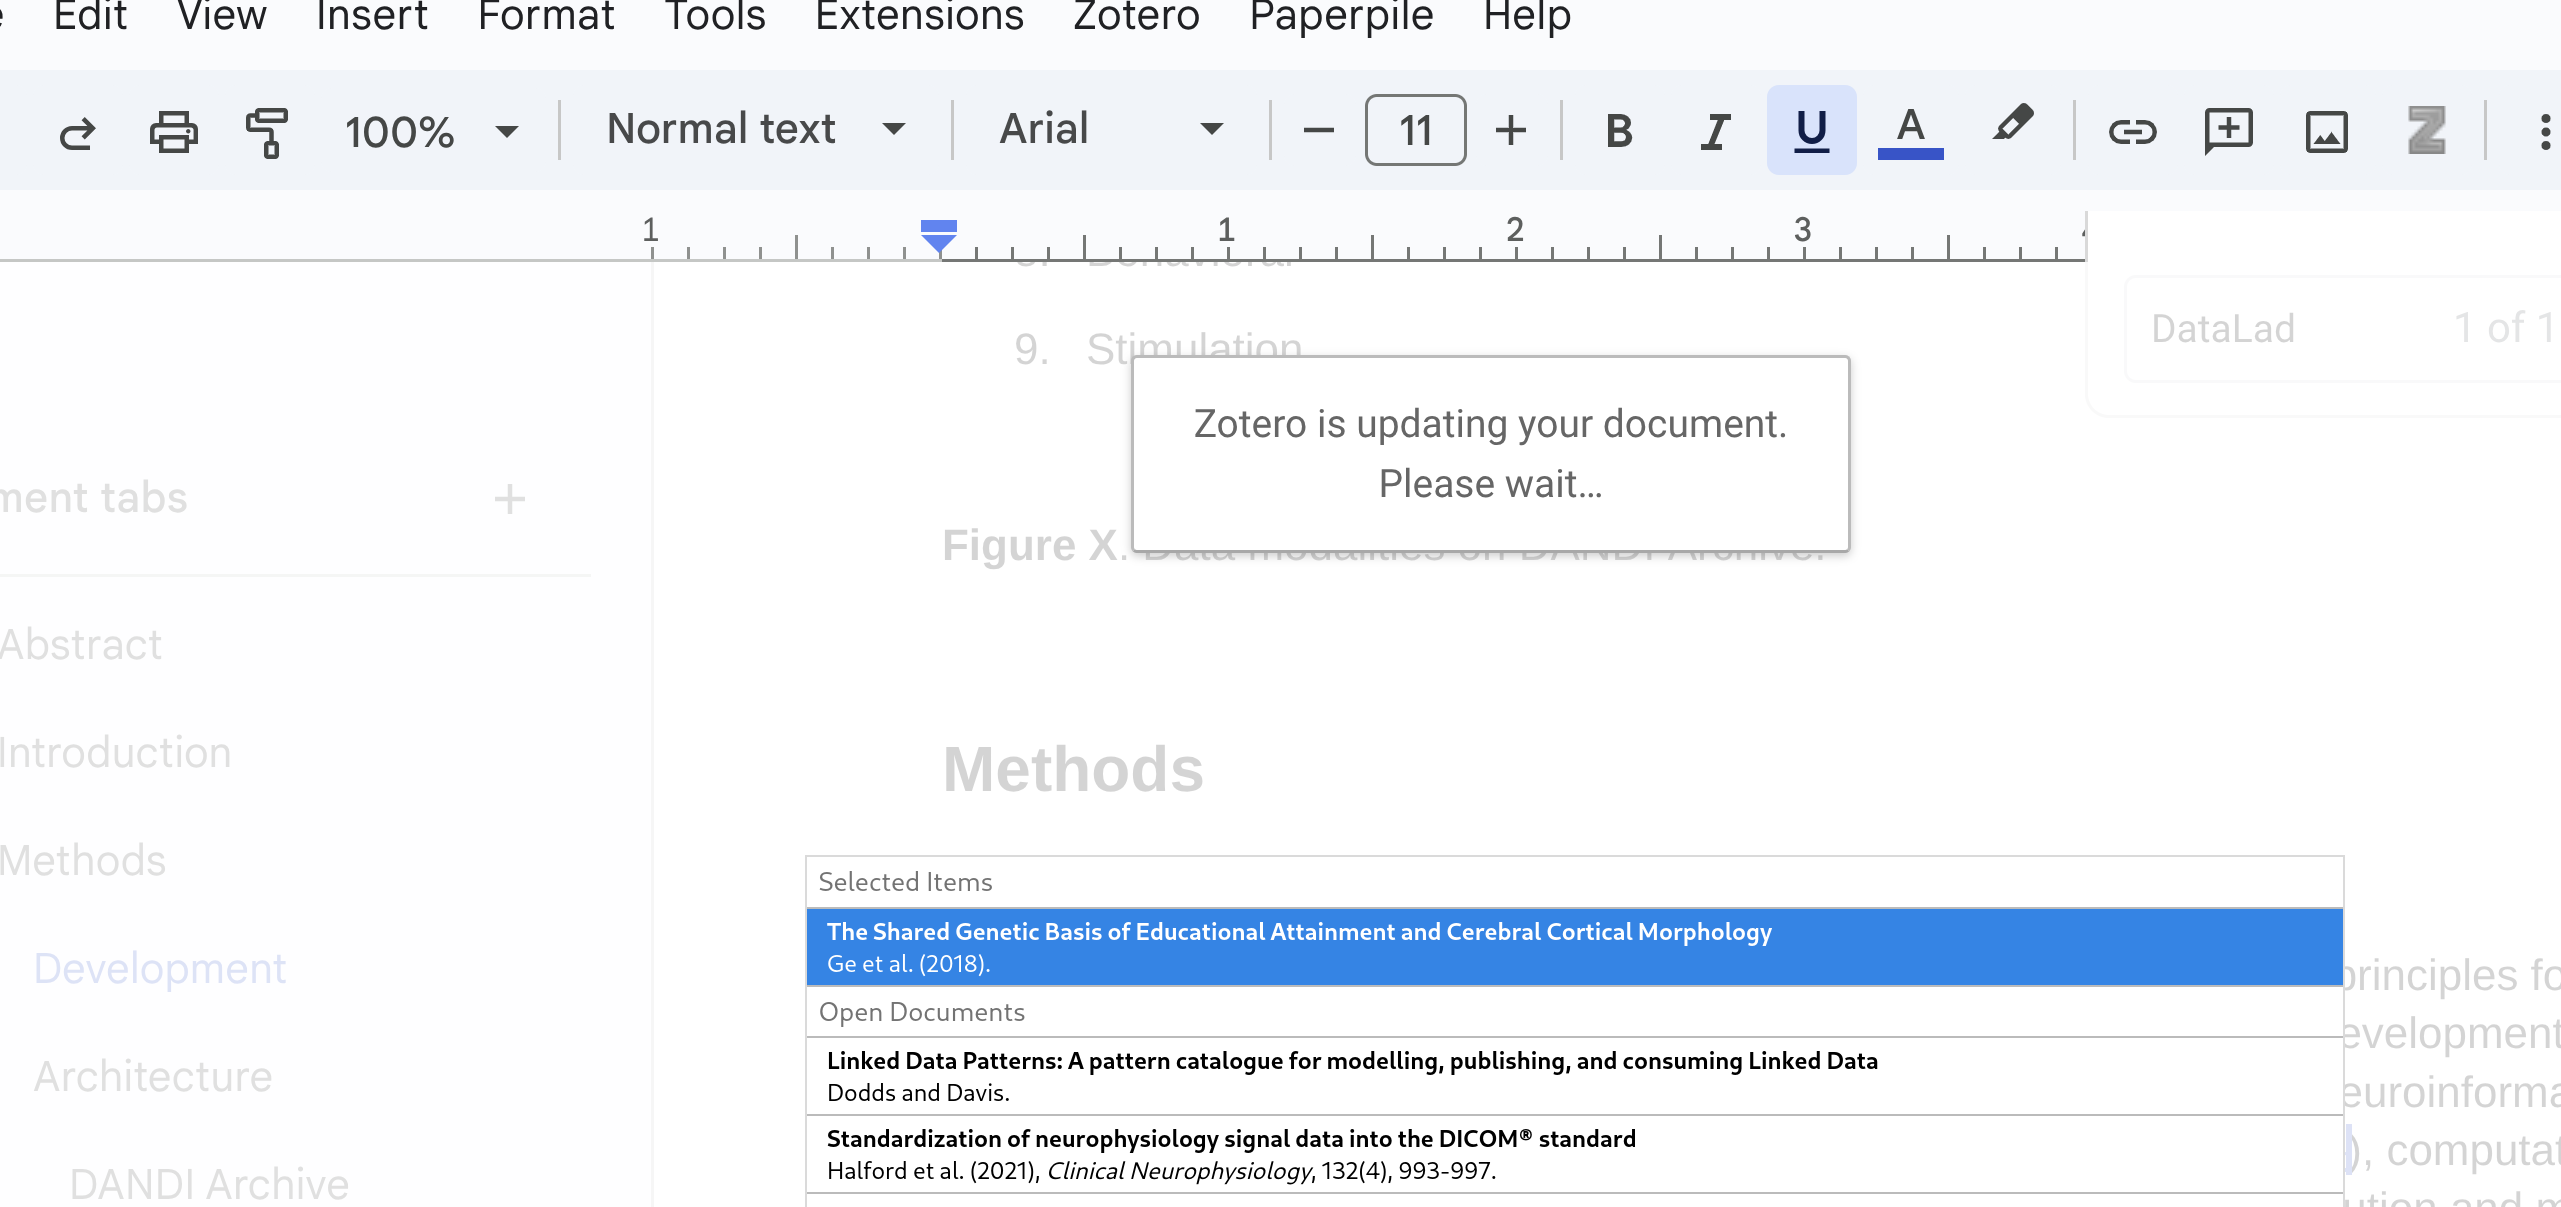Viewport: 2561px width, 1207px height.
Task: Toggle italic formatting
Action: [1714, 131]
